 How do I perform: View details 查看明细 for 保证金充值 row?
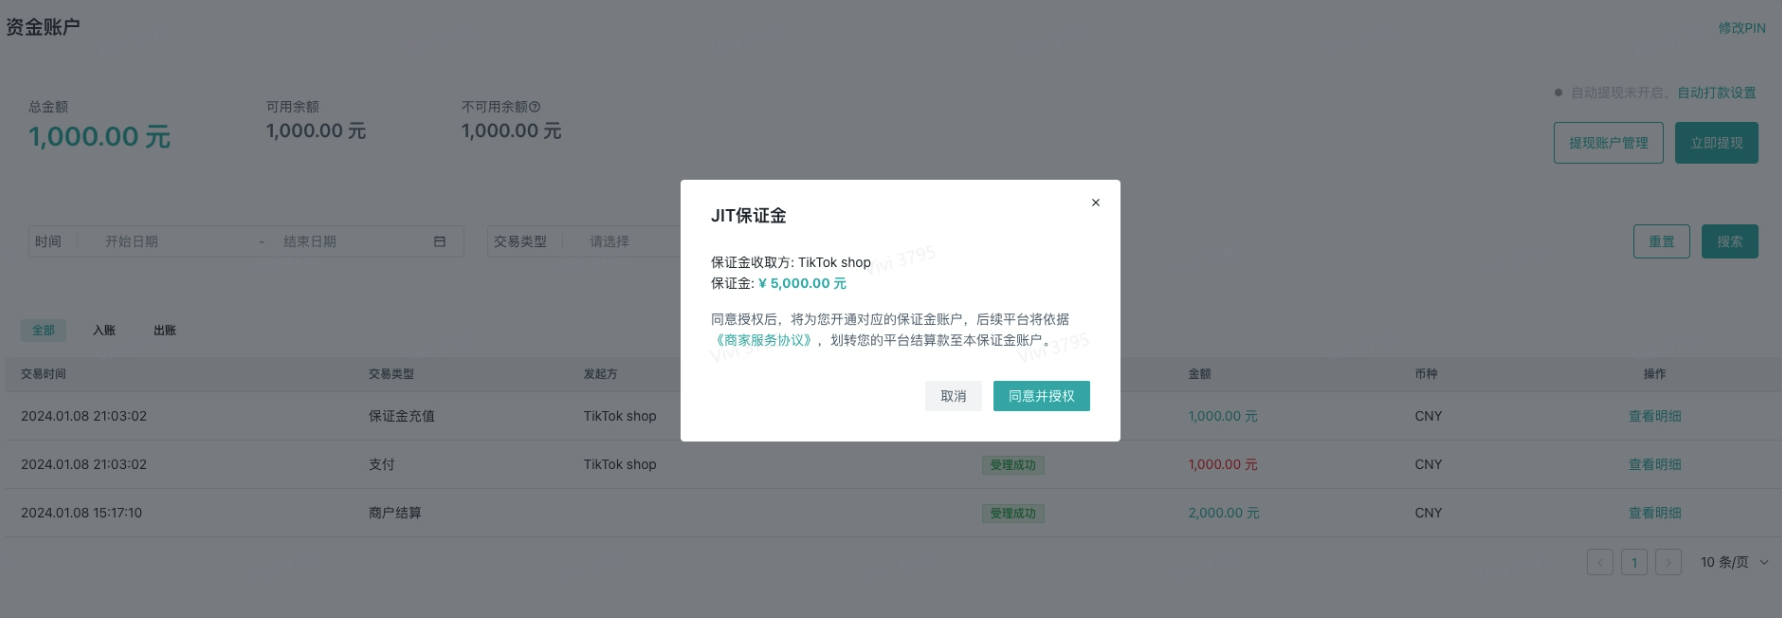tap(1654, 416)
